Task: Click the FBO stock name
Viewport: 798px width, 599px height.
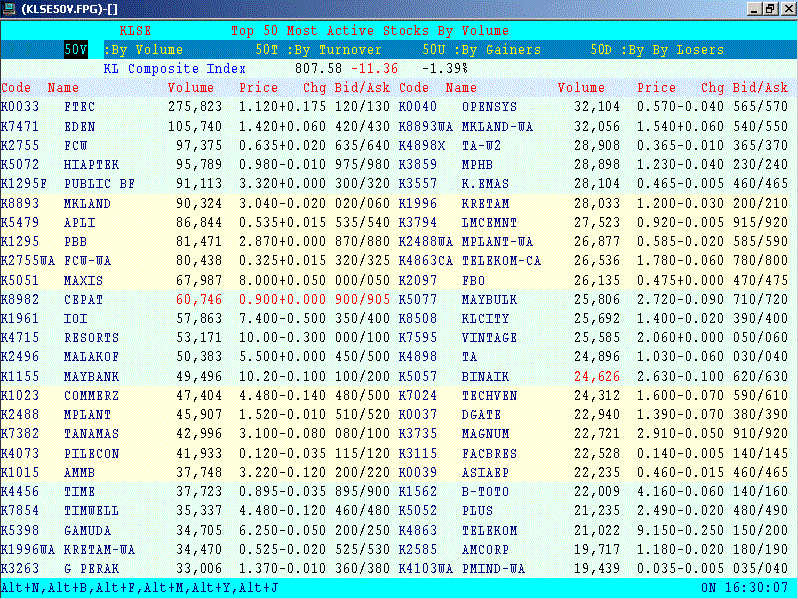Action: coord(474,280)
